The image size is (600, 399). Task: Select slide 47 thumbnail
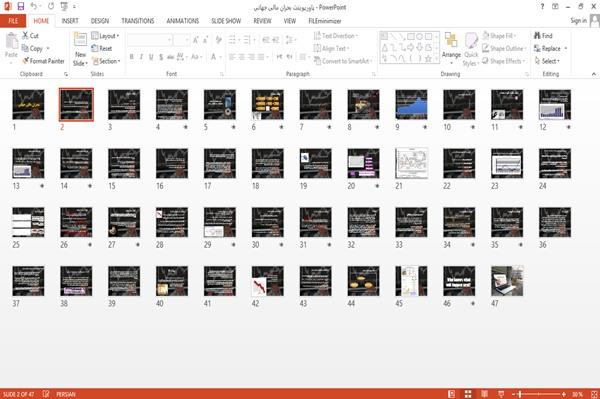507,281
